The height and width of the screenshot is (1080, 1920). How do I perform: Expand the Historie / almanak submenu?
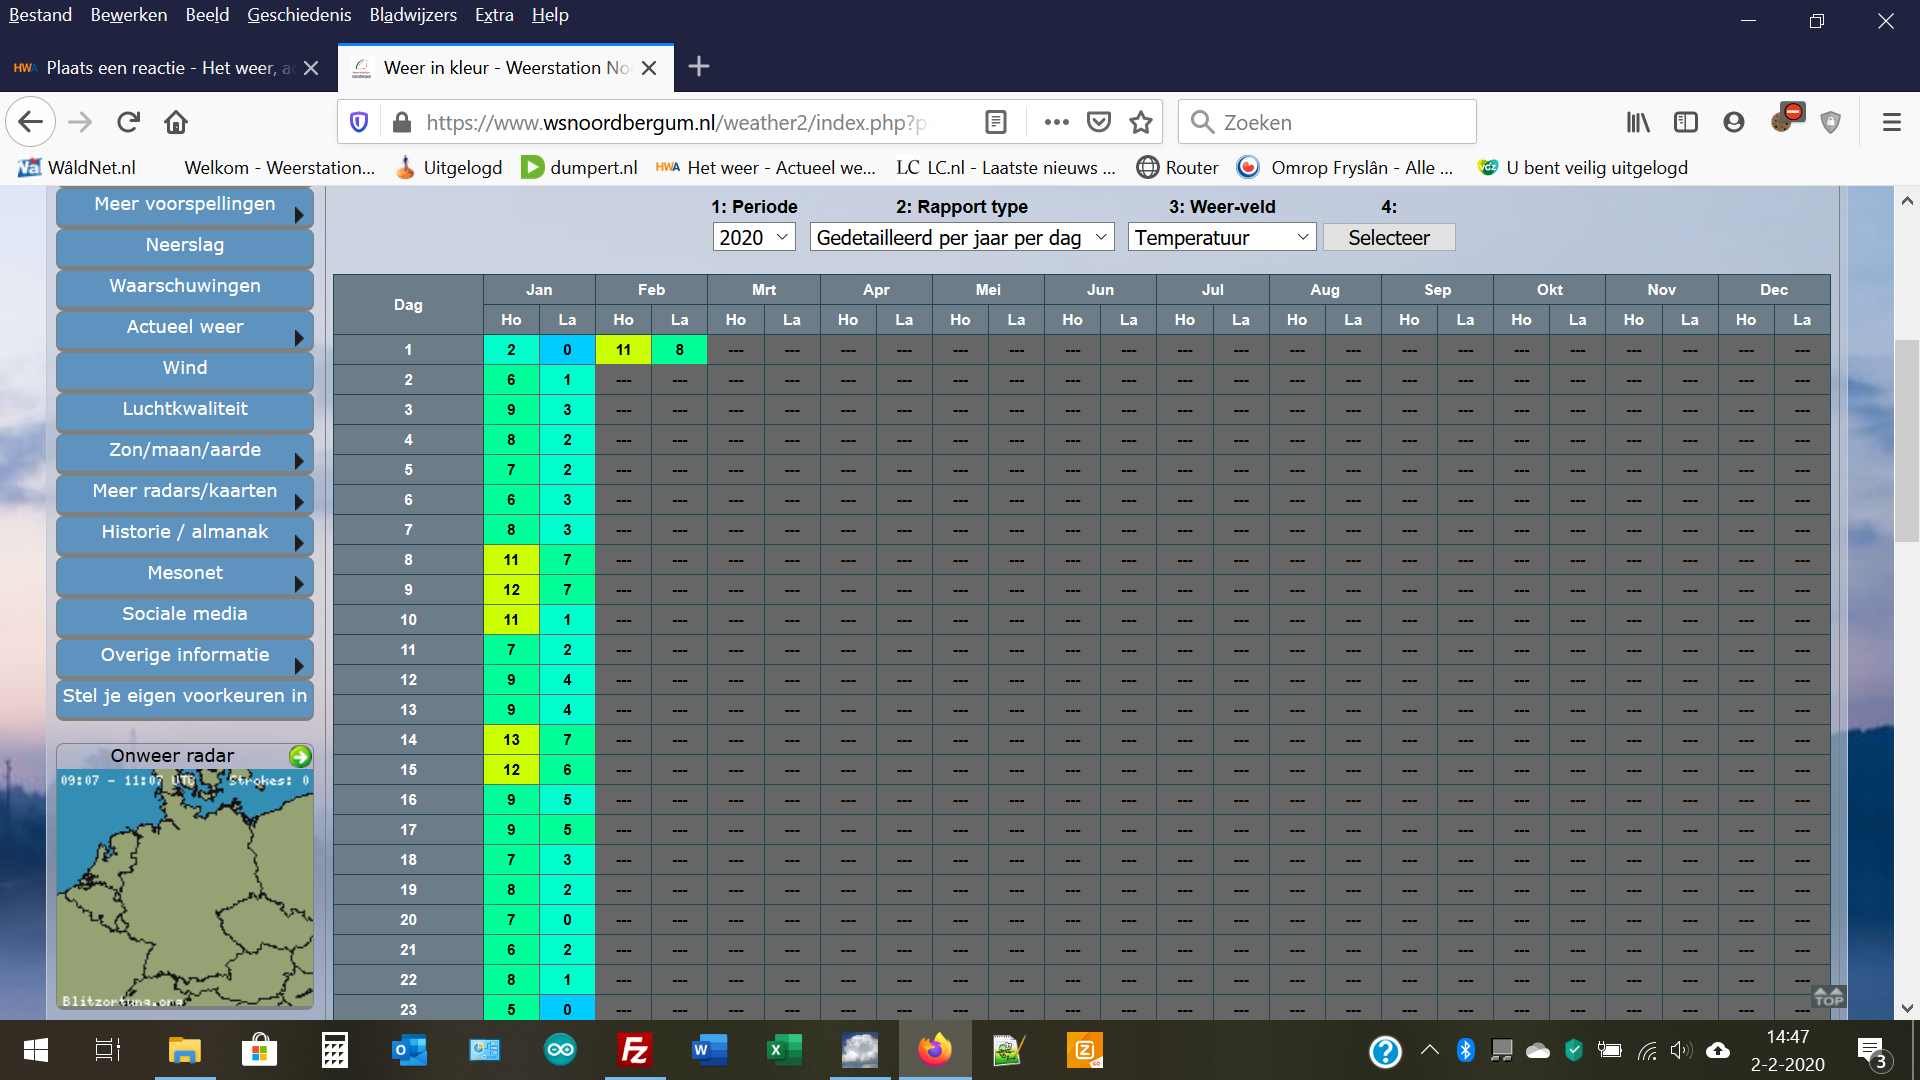tap(185, 533)
